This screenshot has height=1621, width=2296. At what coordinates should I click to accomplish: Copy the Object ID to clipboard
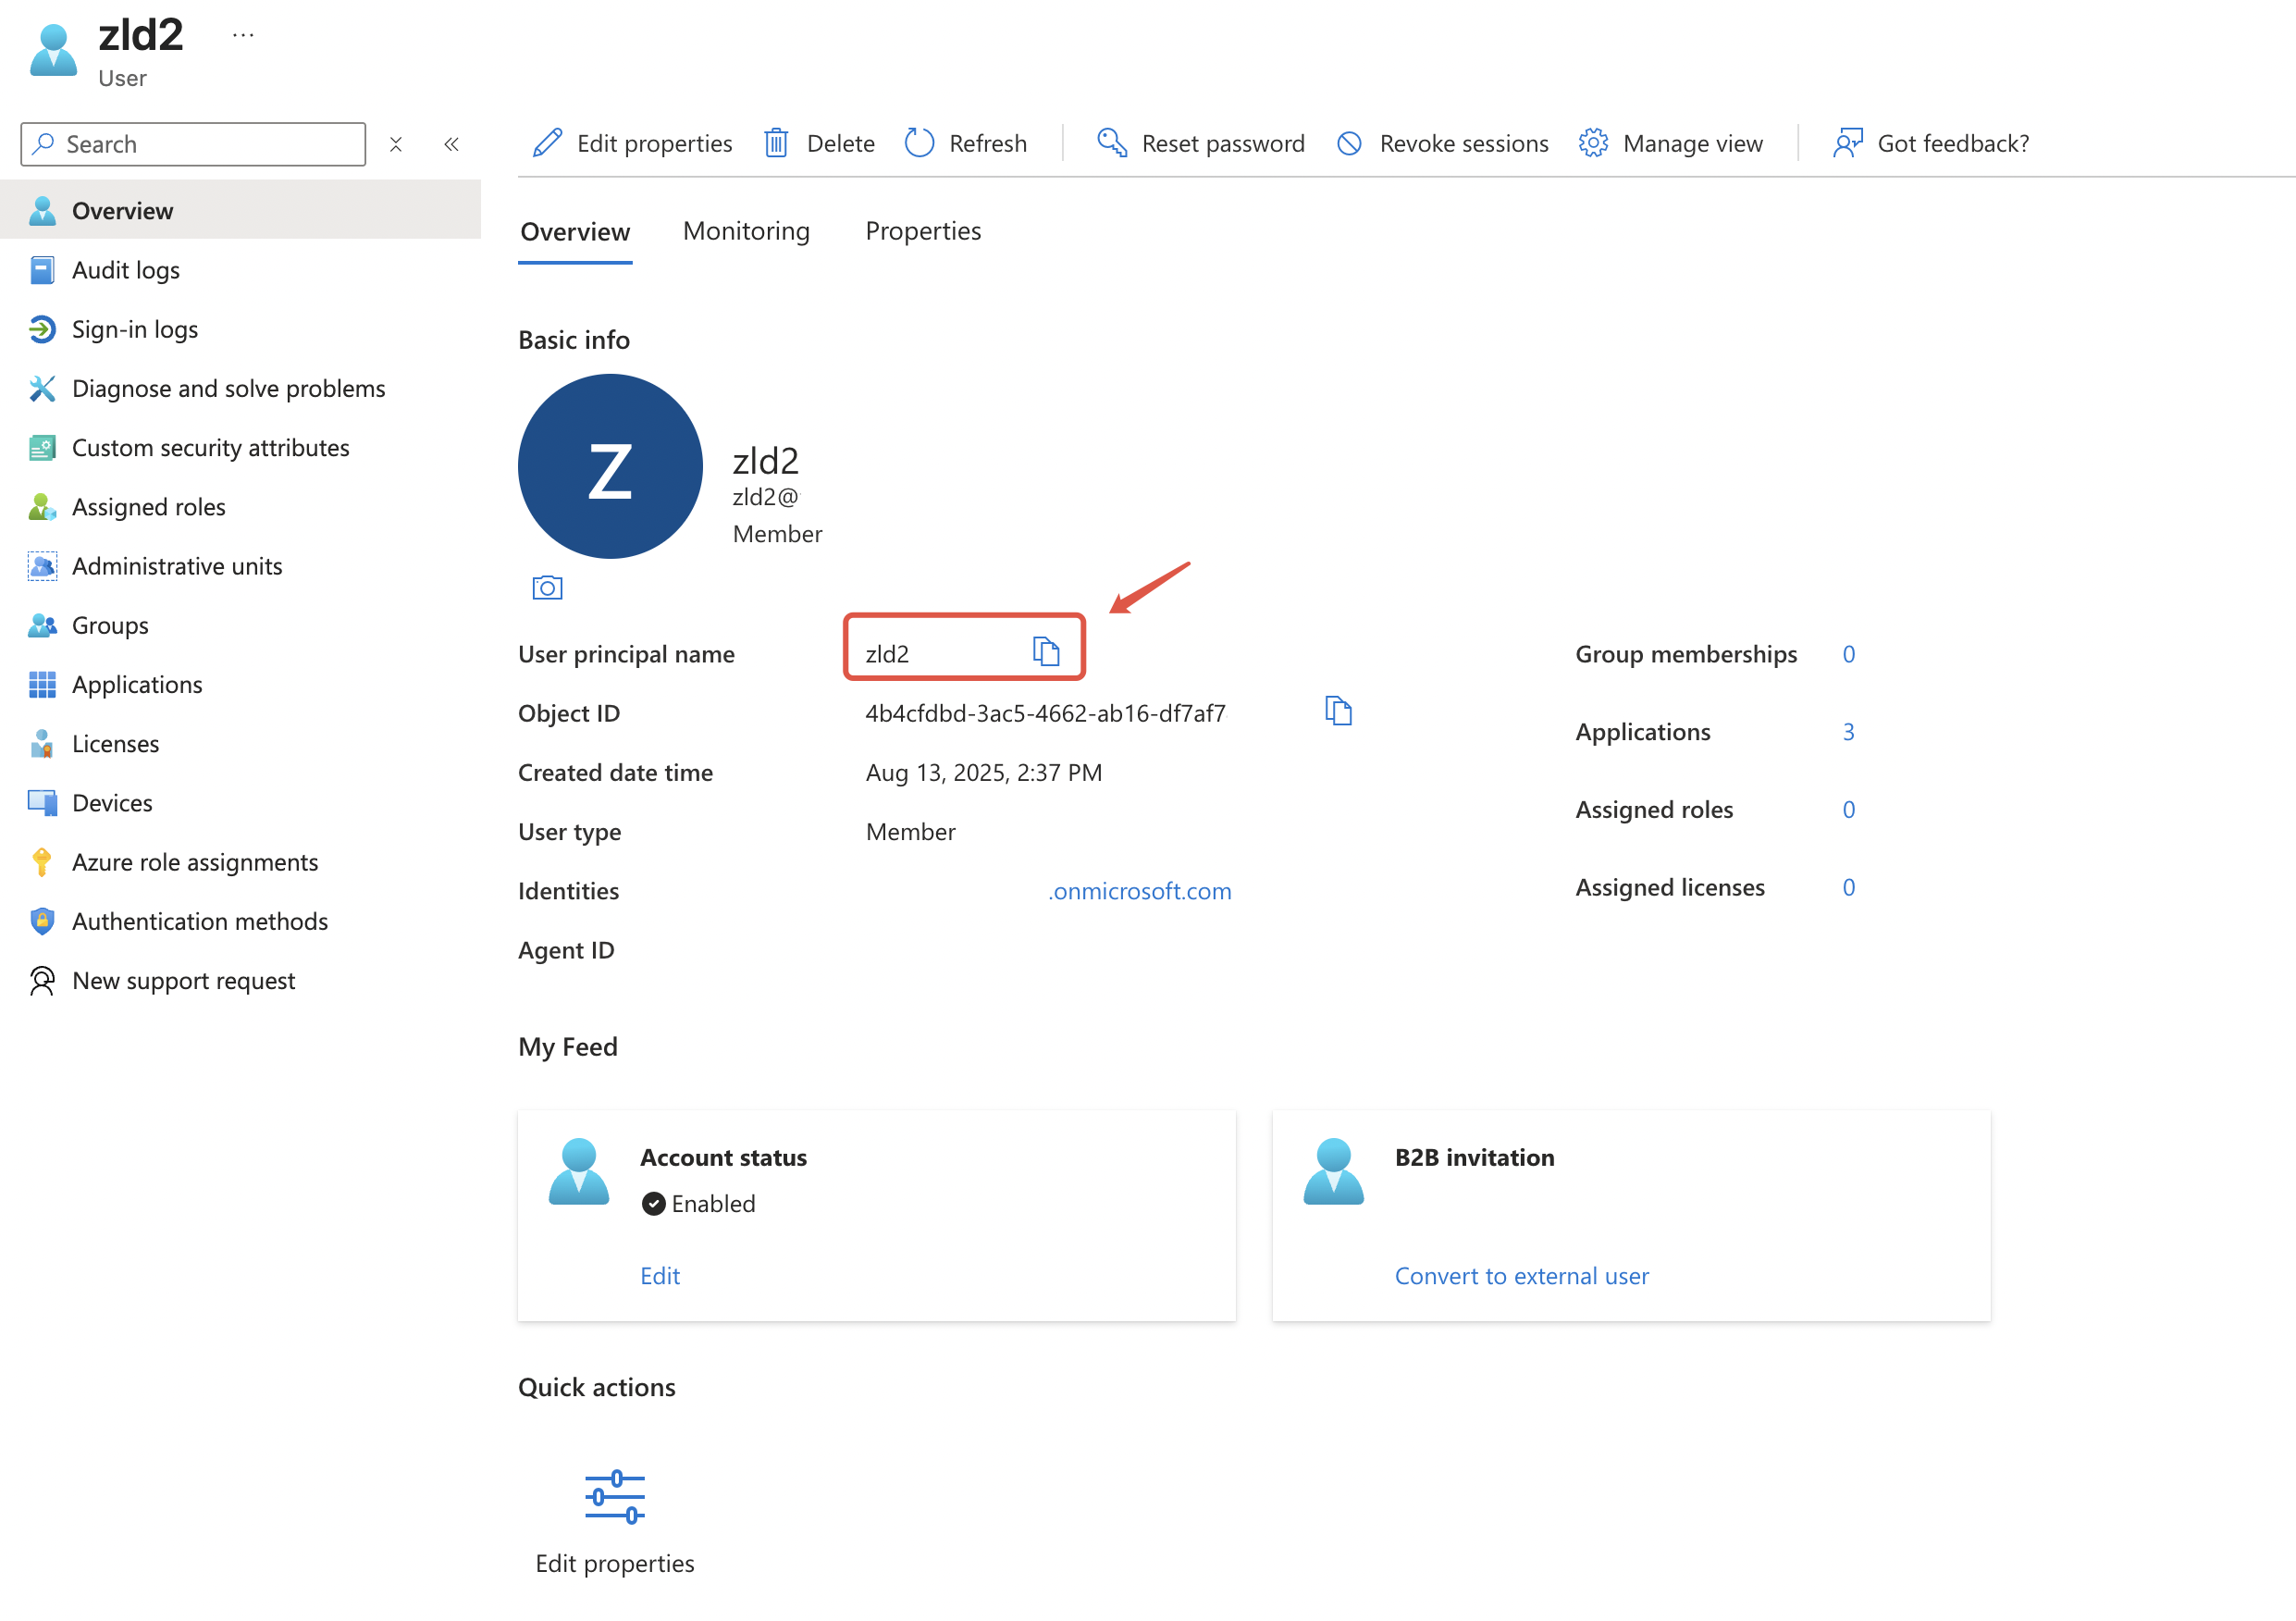click(1337, 711)
